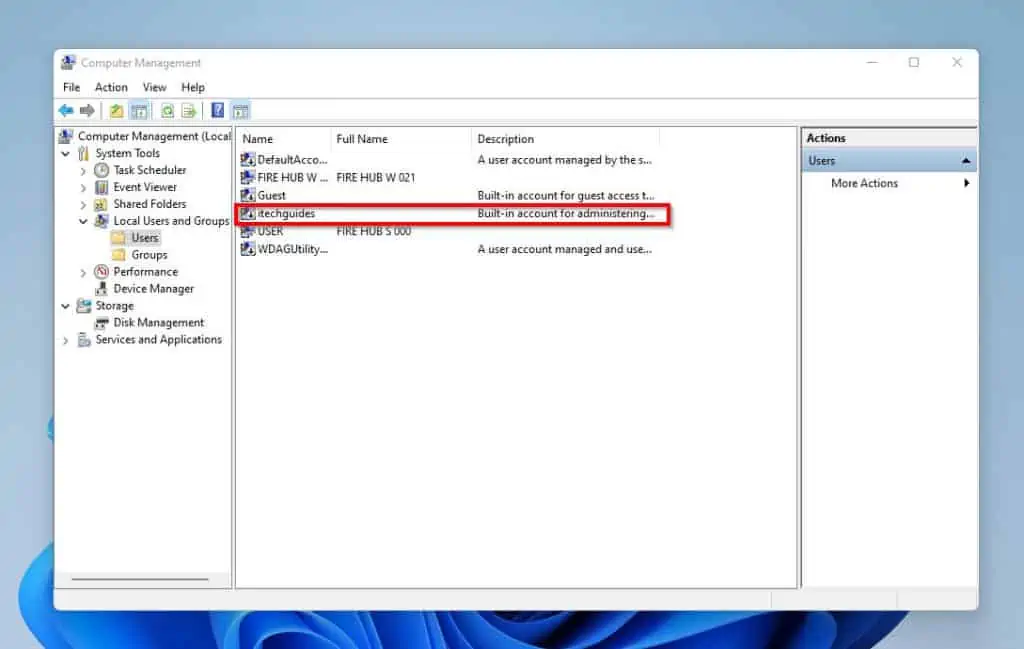Select the Disk Management icon in the tree
Viewport: 1024px width, 649px height.
[100, 322]
